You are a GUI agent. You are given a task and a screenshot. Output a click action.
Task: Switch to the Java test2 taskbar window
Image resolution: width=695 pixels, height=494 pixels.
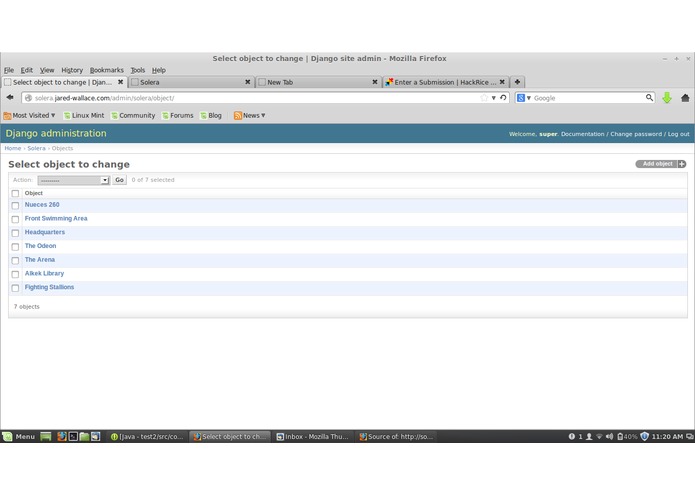[x=147, y=436]
